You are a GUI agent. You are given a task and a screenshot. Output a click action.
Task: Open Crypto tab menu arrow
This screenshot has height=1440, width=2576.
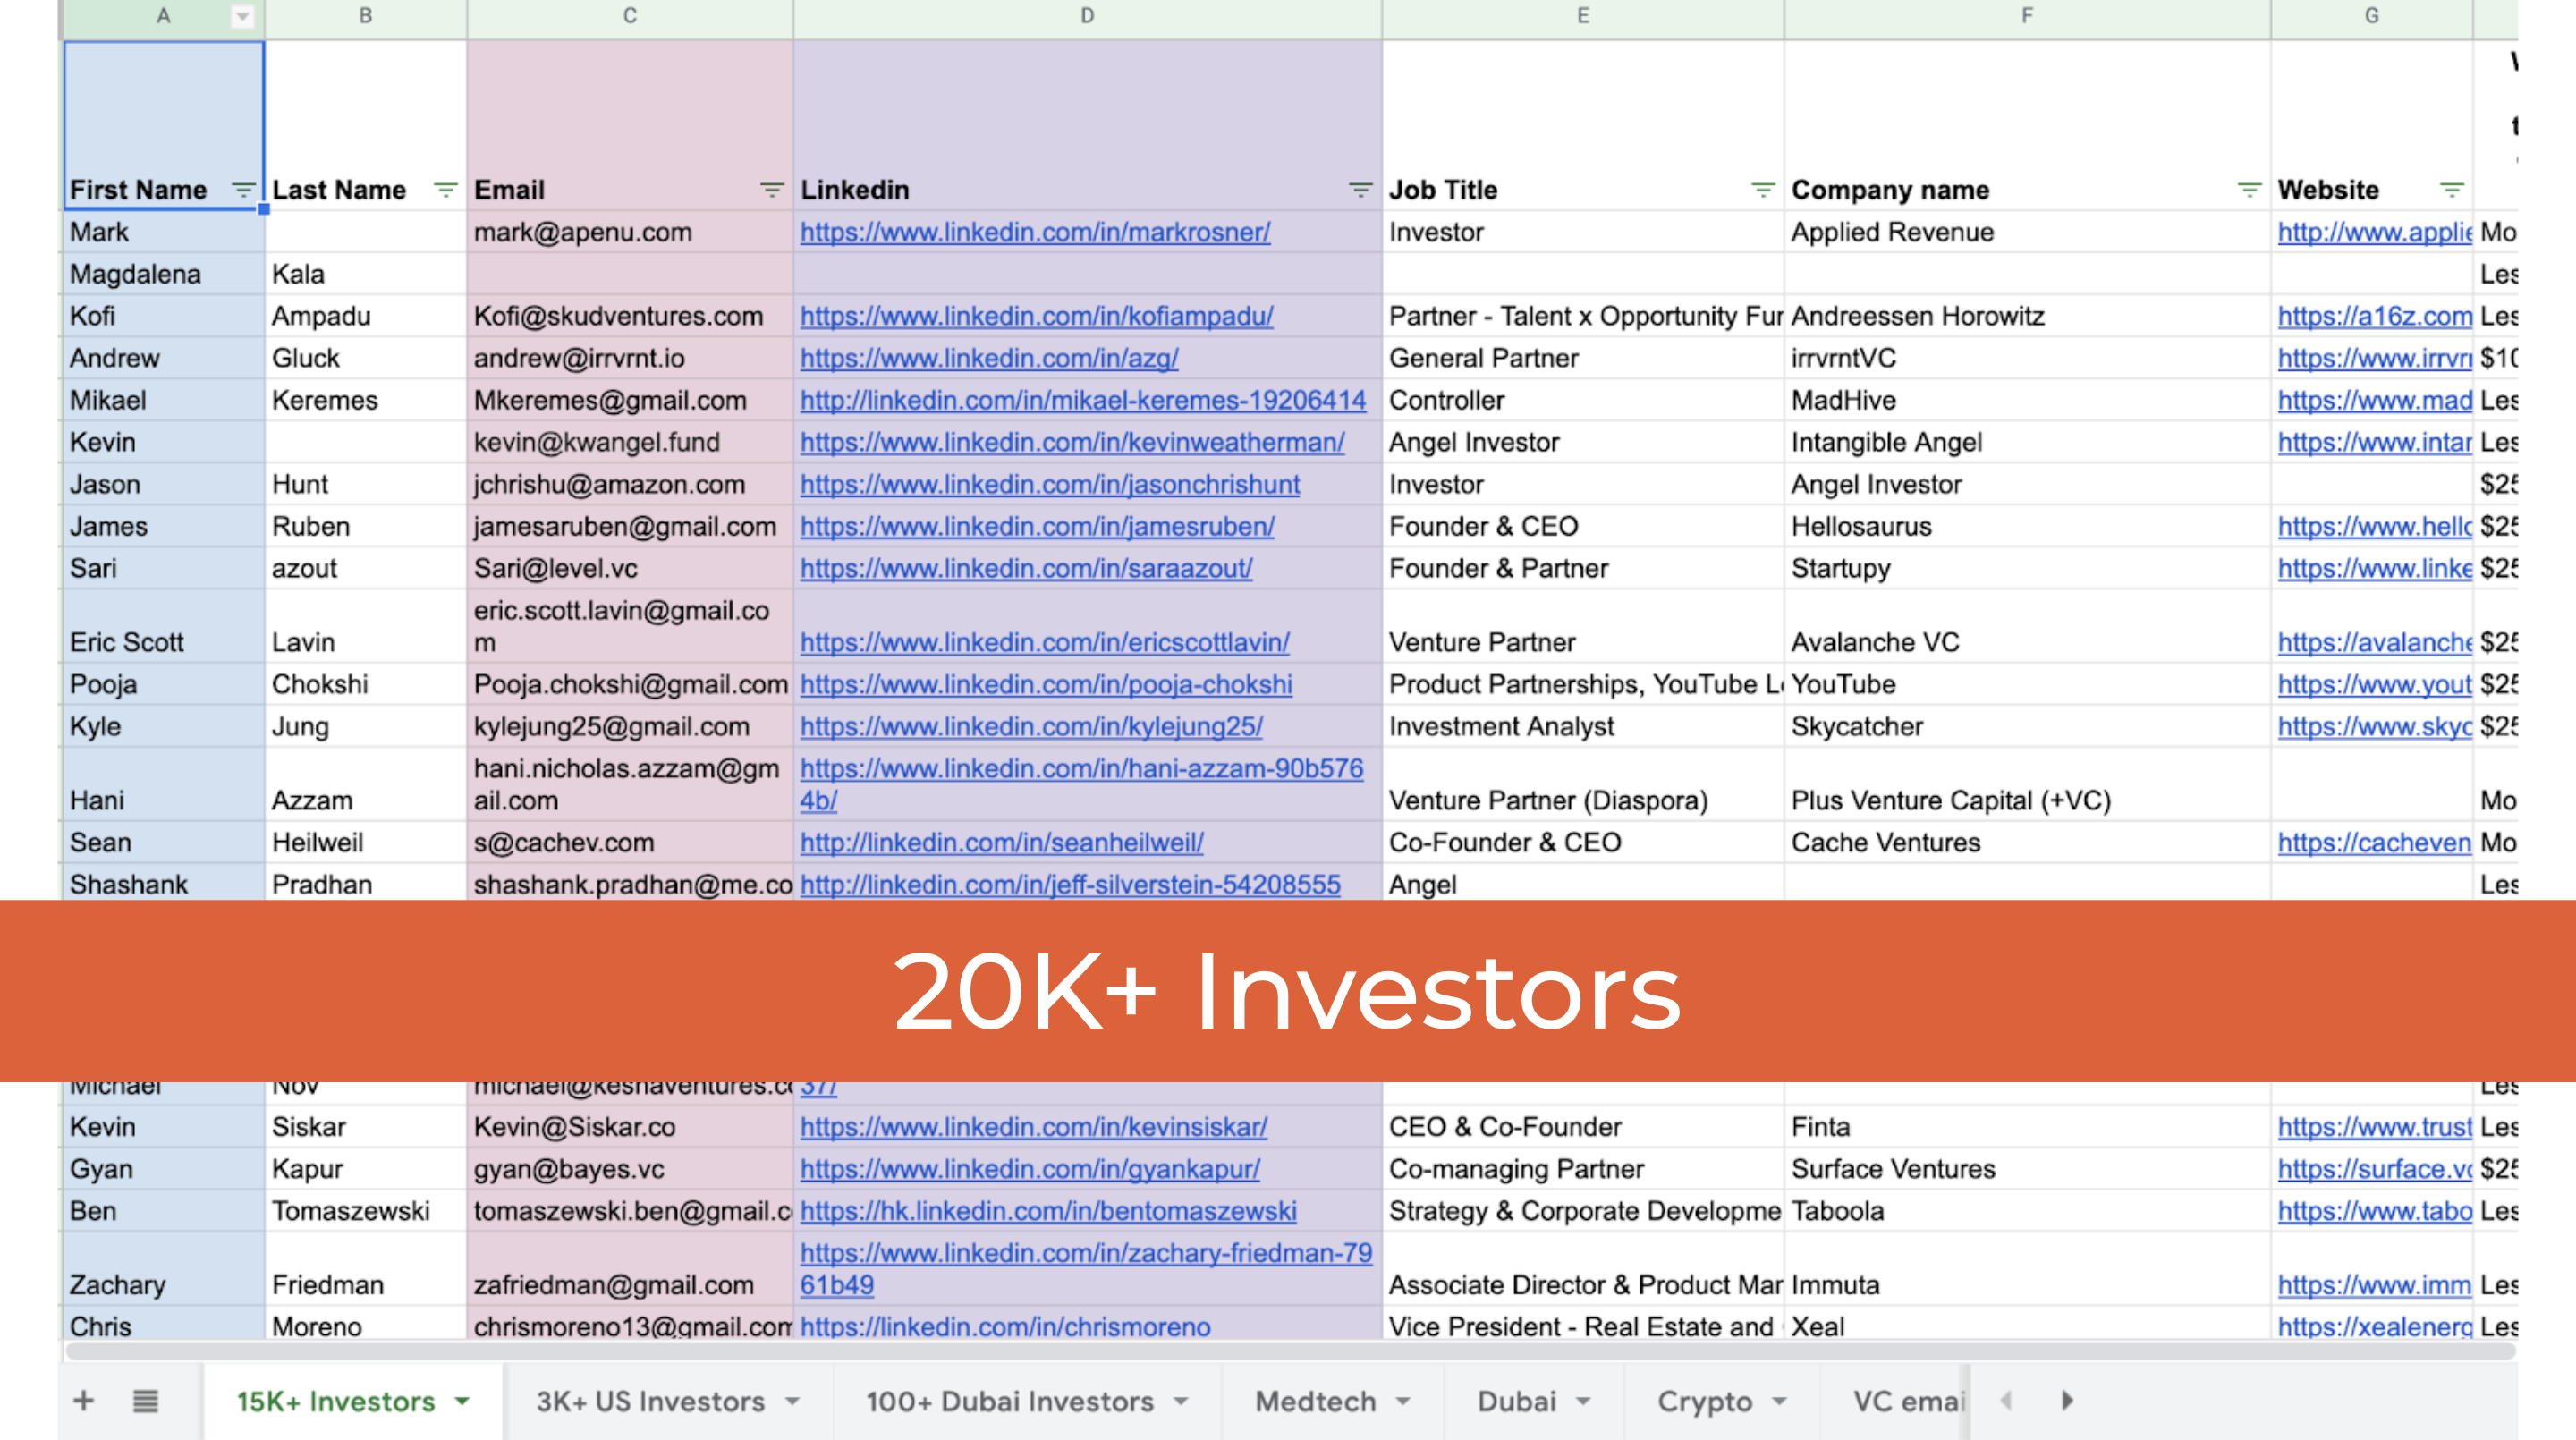point(1779,1402)
